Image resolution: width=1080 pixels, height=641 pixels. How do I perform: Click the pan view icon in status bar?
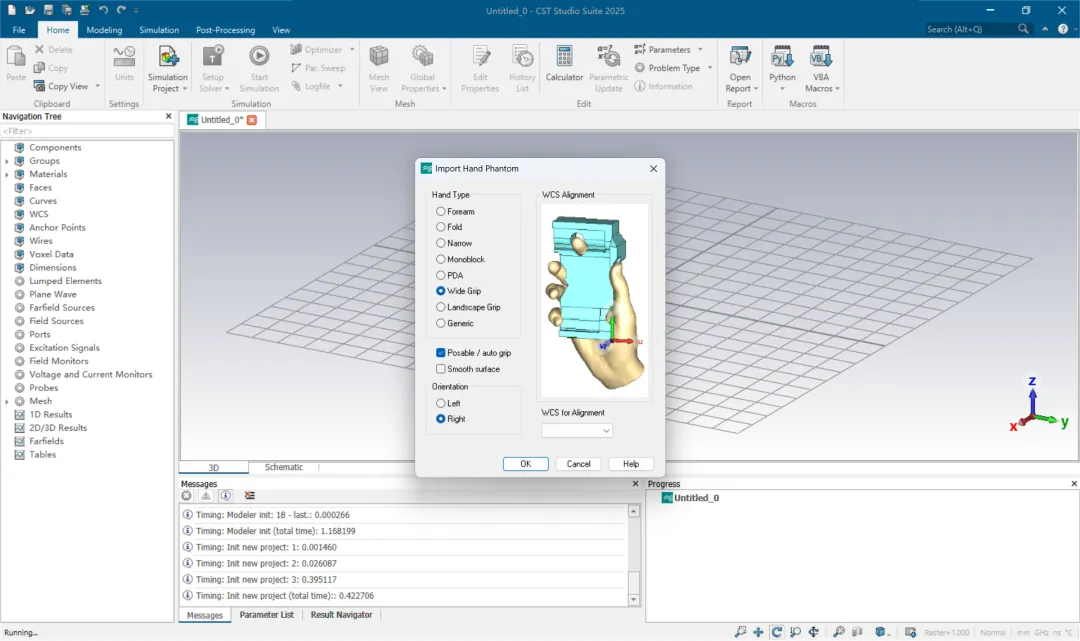pos(758,632)
